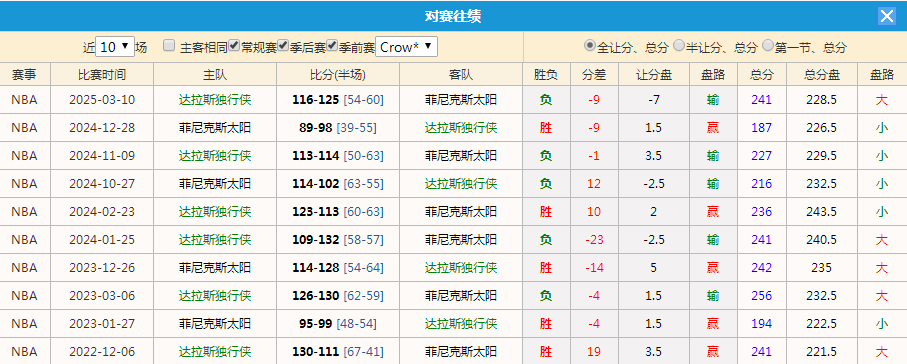Open home team 达拉斯独行侠 in 2025-03-10 row

click(215, 100)
